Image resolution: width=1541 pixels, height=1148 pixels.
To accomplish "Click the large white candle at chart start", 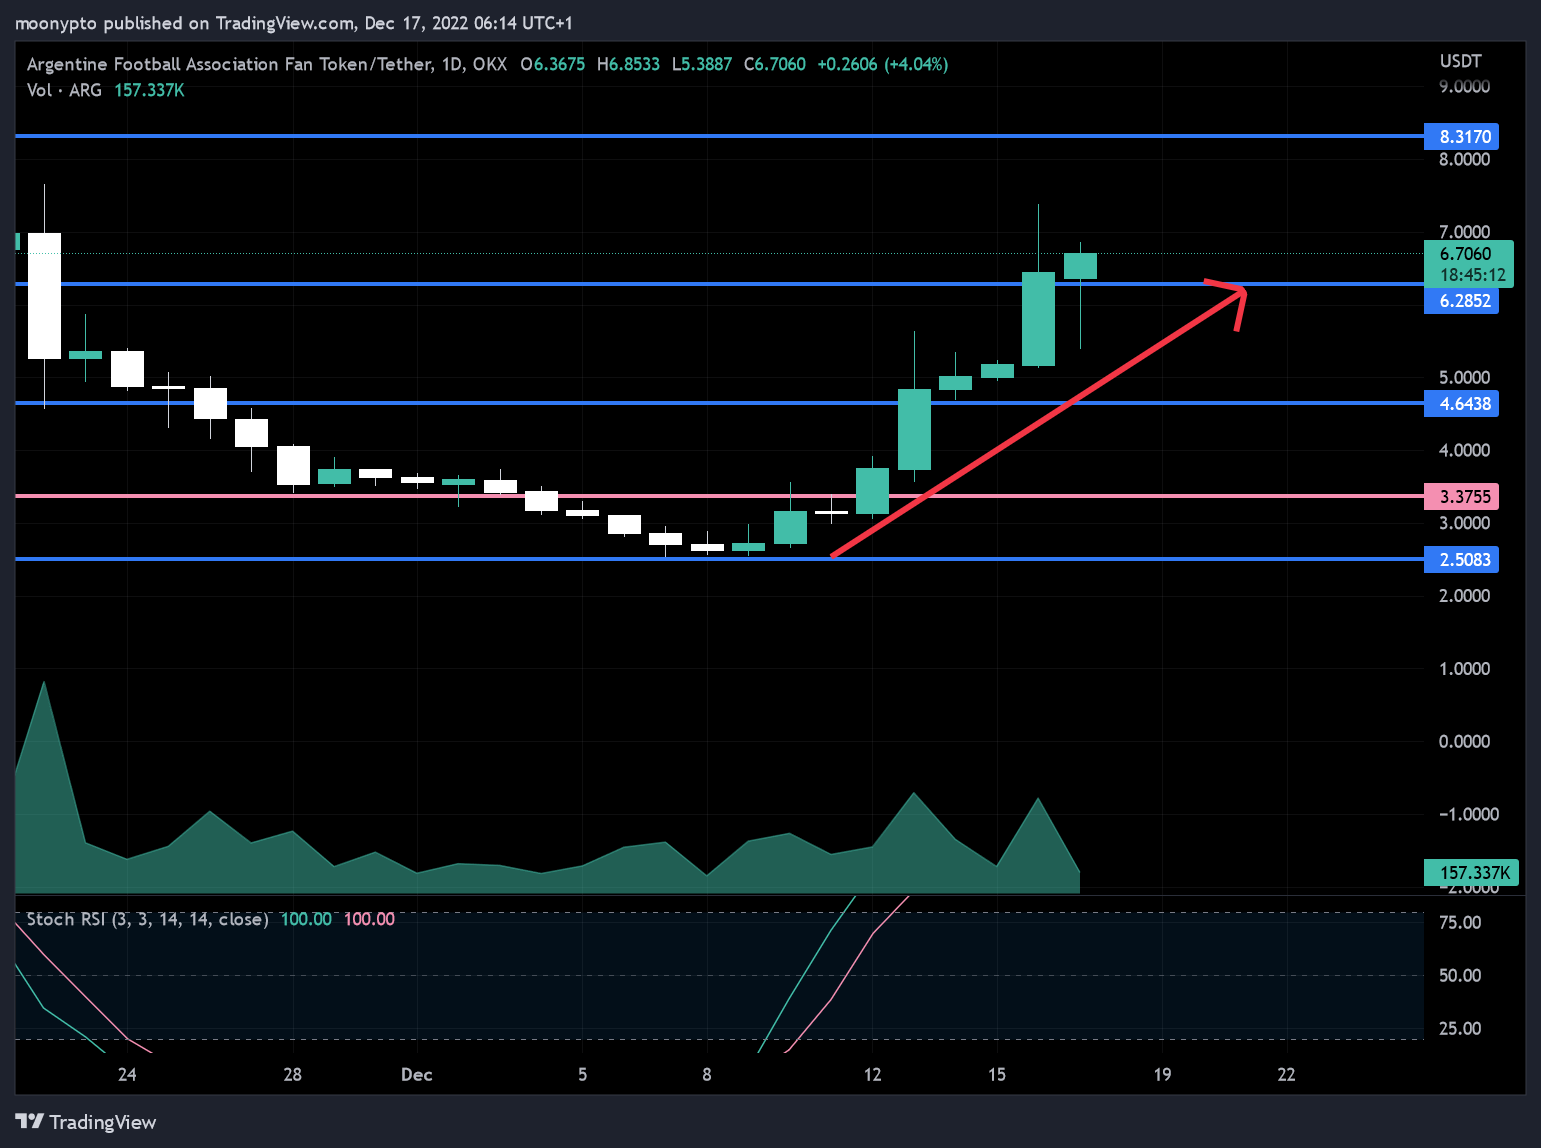I will click(x=44, y=296).
